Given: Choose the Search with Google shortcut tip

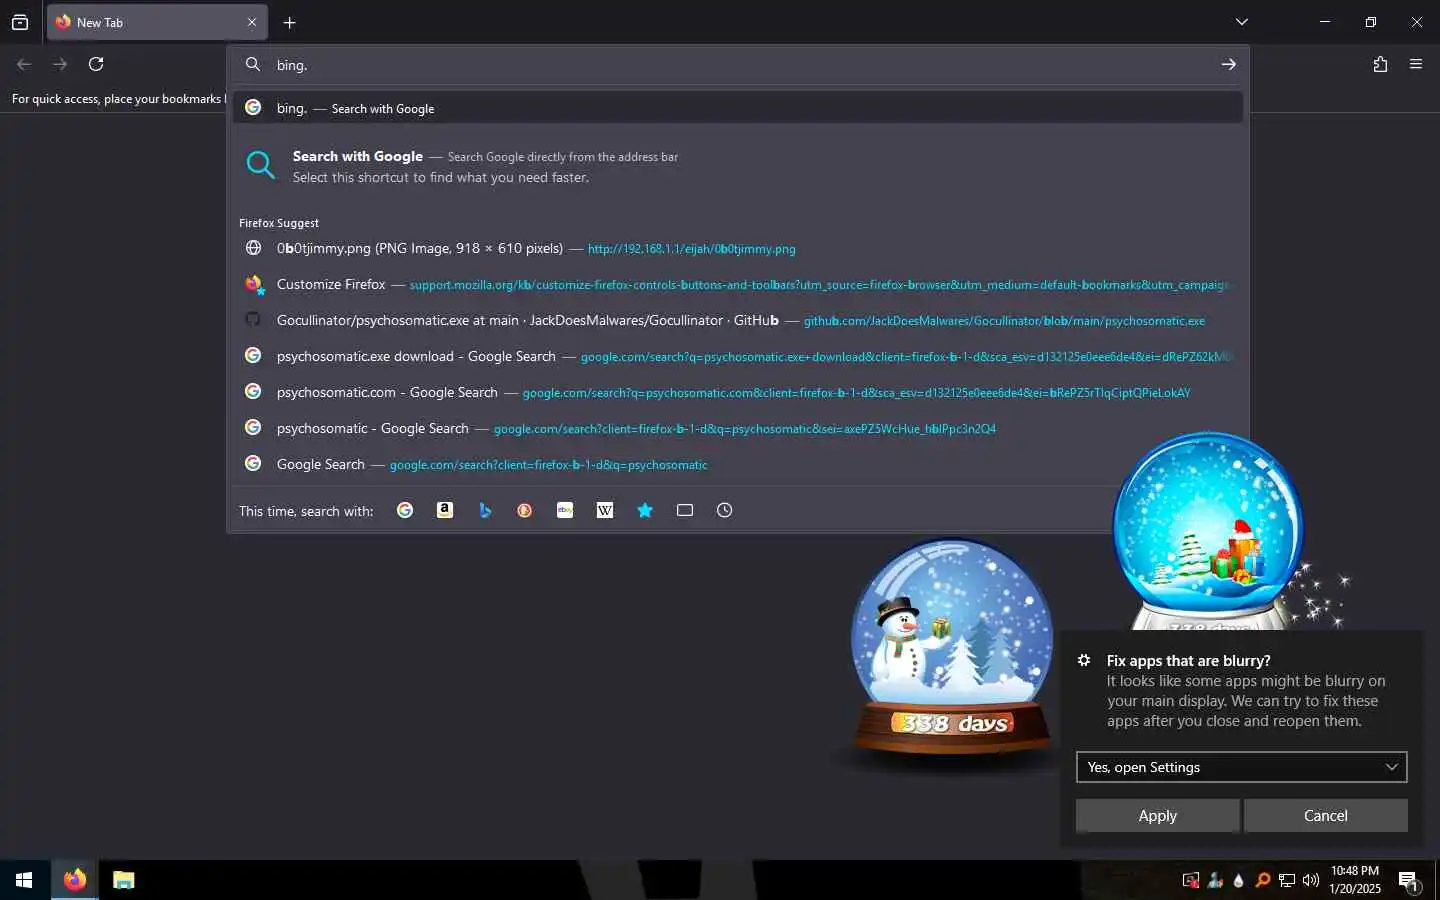Looking at the screenshot, I should pyautogui.click(x=738, y=166).
